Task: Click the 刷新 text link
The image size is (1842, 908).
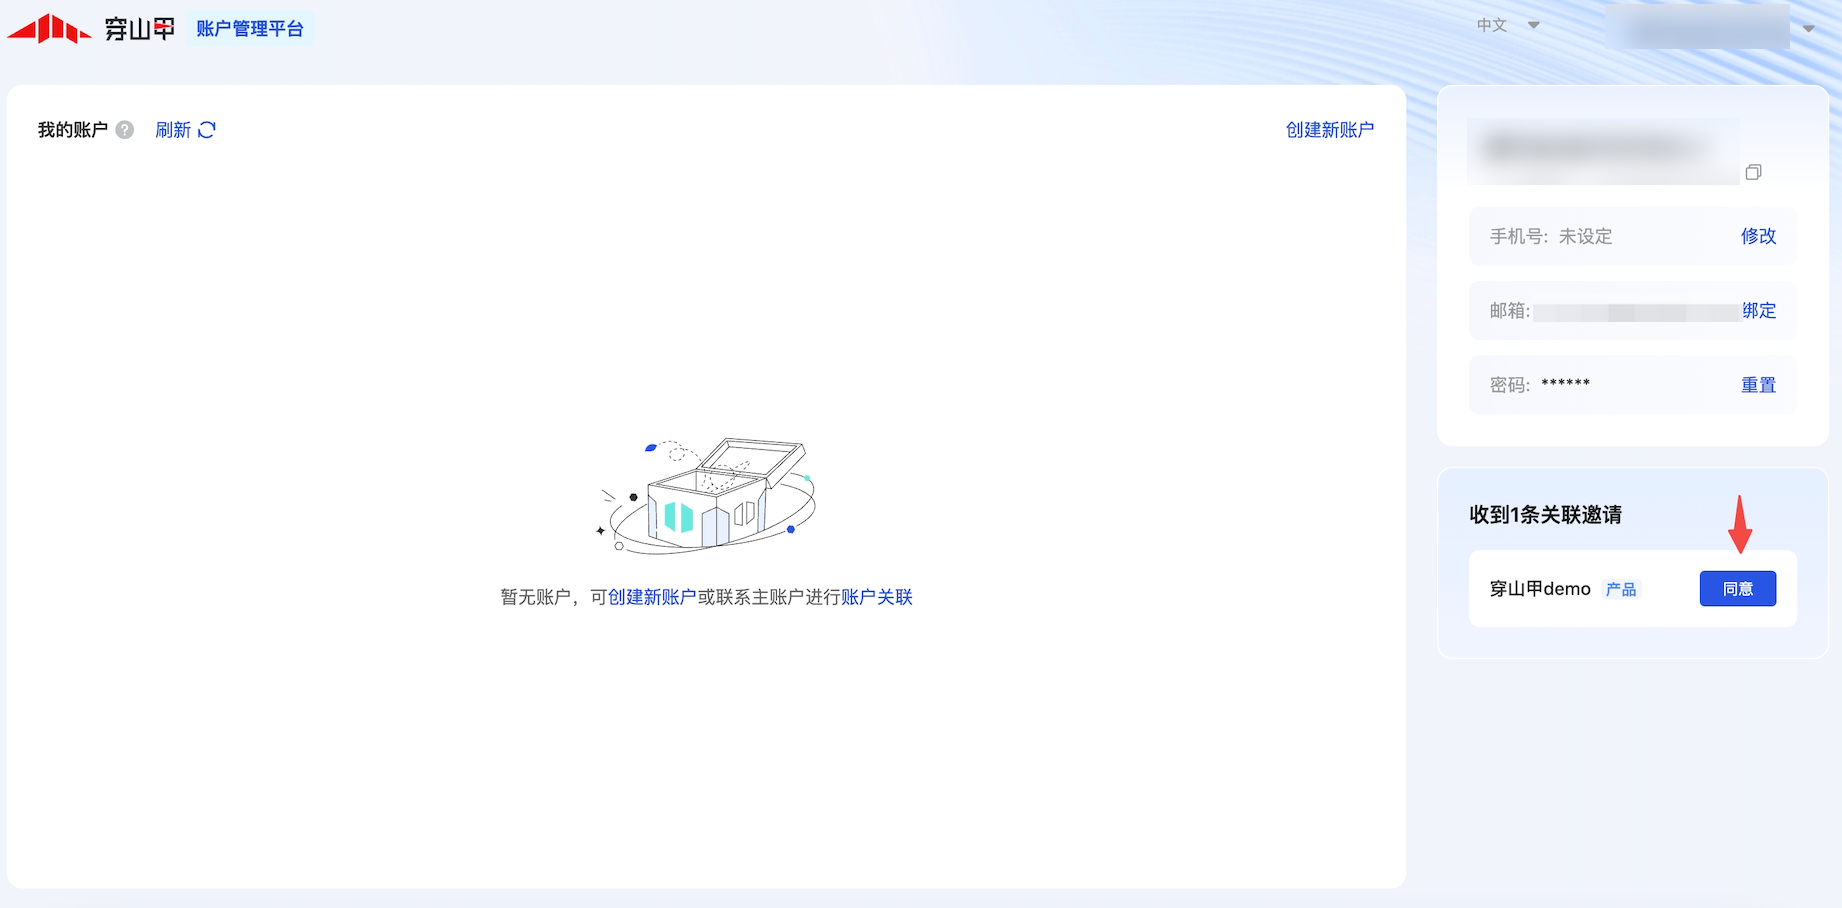Action: (x=173, y=130)
